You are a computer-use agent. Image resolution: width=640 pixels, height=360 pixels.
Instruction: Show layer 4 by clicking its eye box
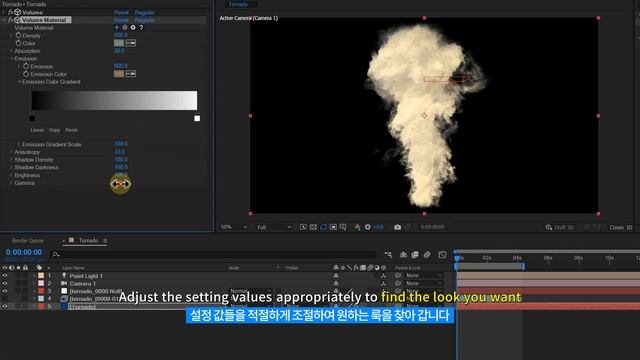(4, 298)
